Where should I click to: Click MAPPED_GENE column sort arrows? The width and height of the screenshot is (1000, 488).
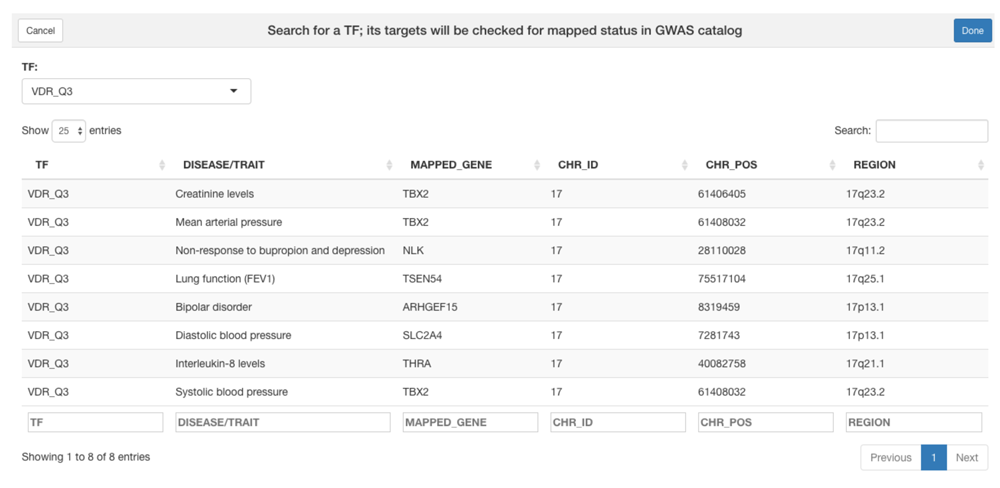coord(537,165)
